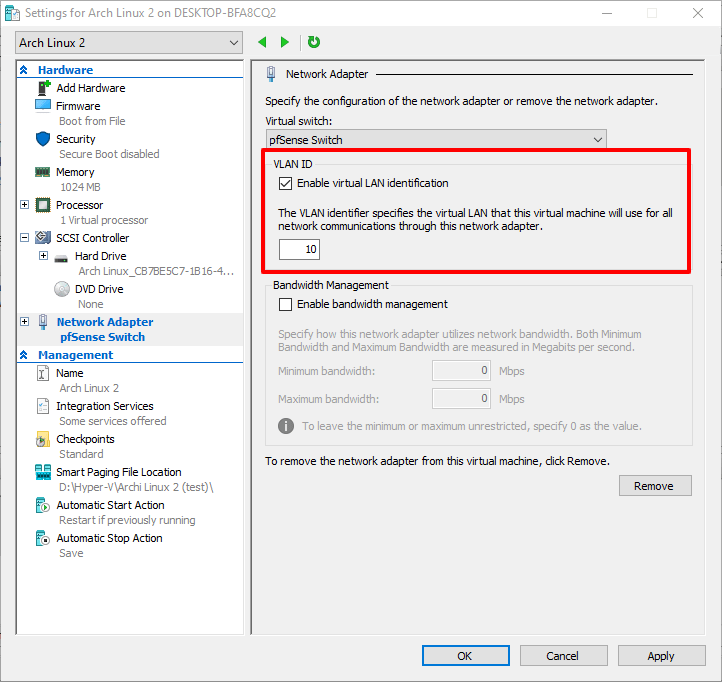Collapse the SCSI Controller tree node
722x682 pixels.
click(x=25, y=238)
